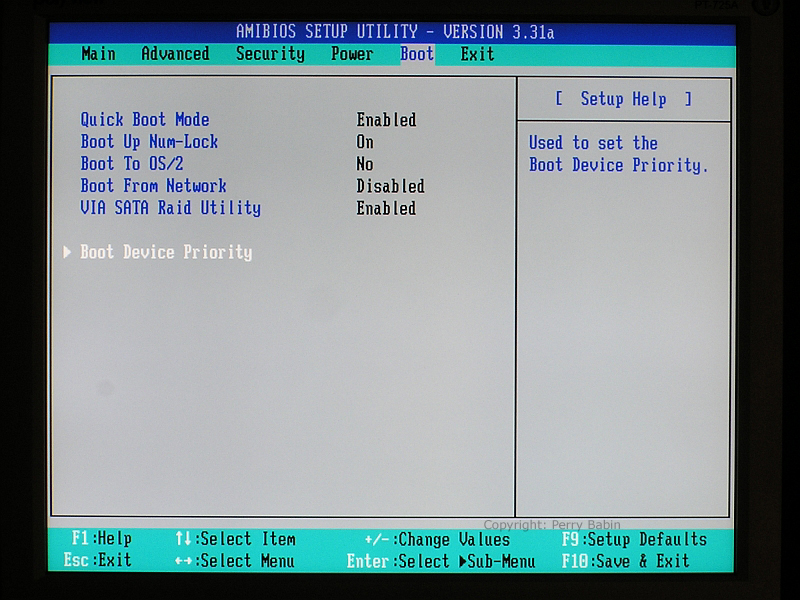800x600 pixels.
Task: Click the +/-:Change Values hint
Action: [437, 539]
